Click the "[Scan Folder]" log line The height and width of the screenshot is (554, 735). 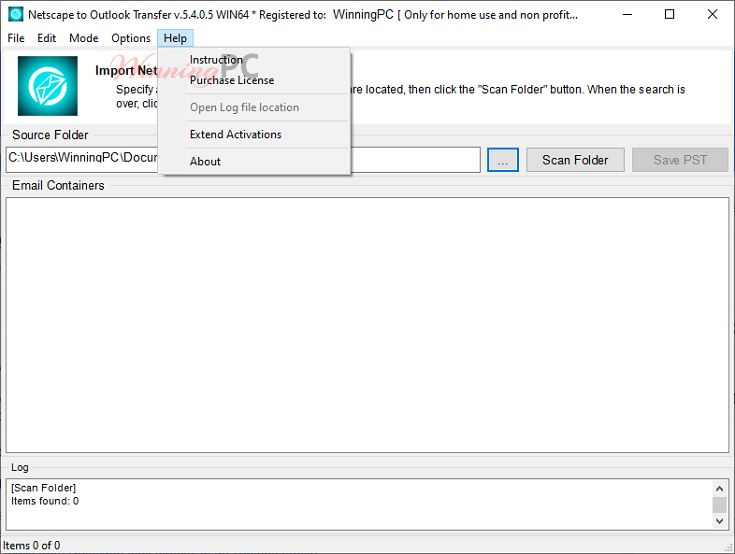pyautogui.click(x=44, y=488)
